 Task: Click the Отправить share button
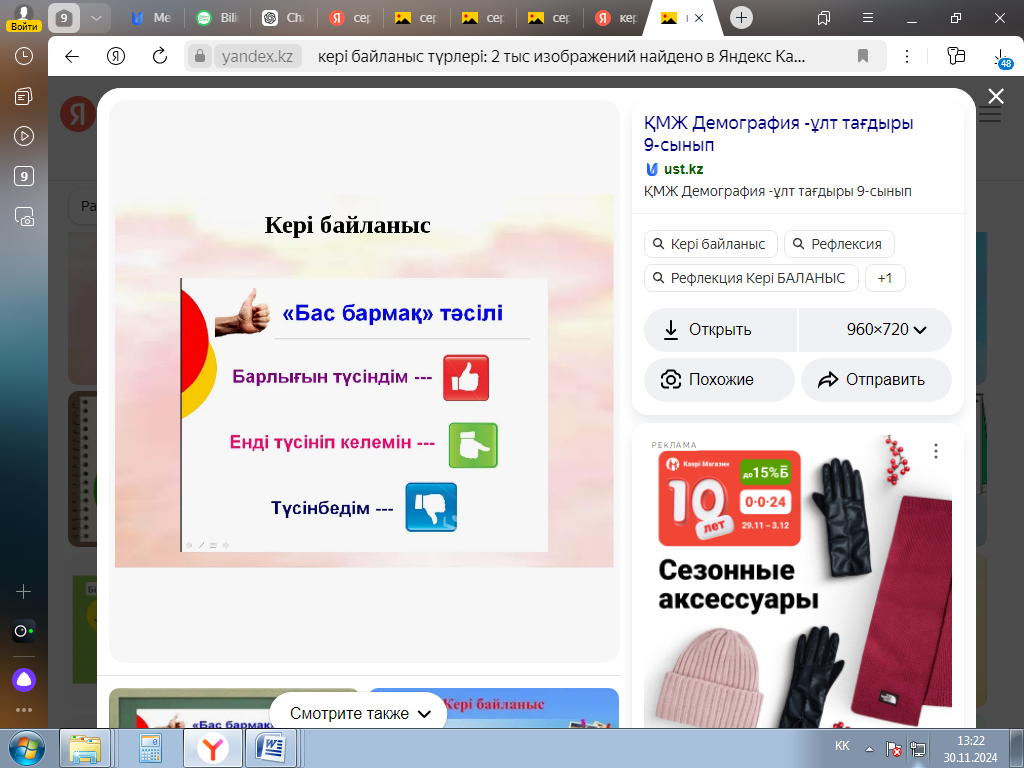[876, 379]
